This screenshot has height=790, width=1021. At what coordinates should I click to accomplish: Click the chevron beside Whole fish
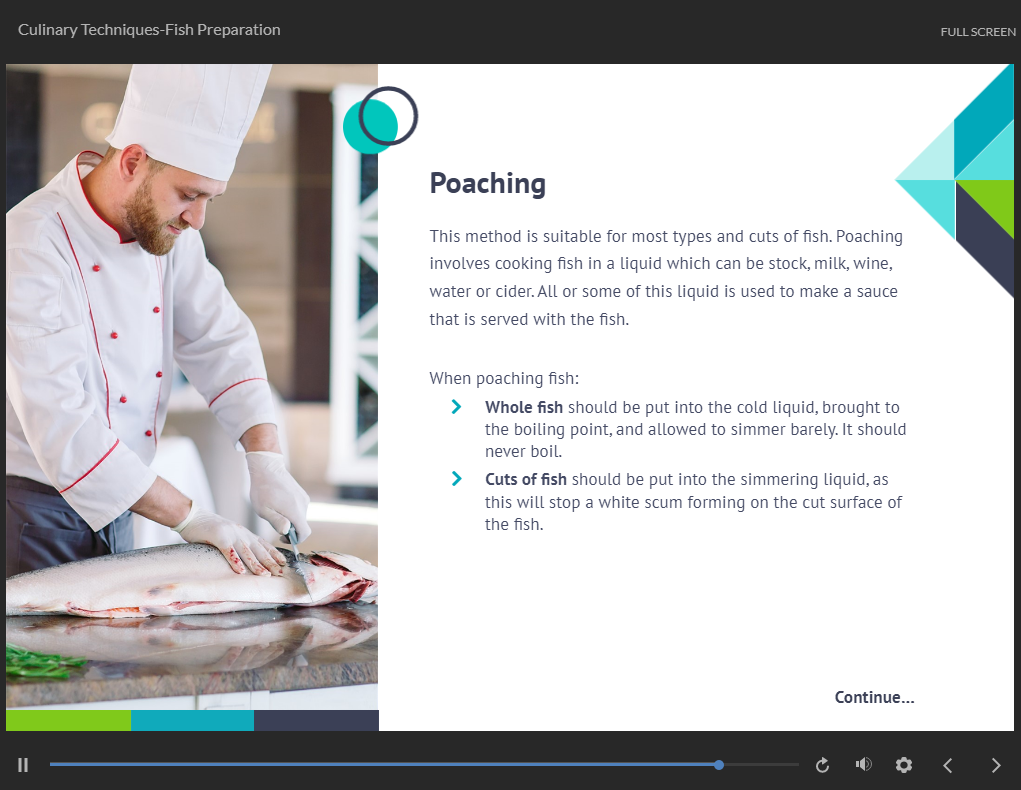pos(457,407)
